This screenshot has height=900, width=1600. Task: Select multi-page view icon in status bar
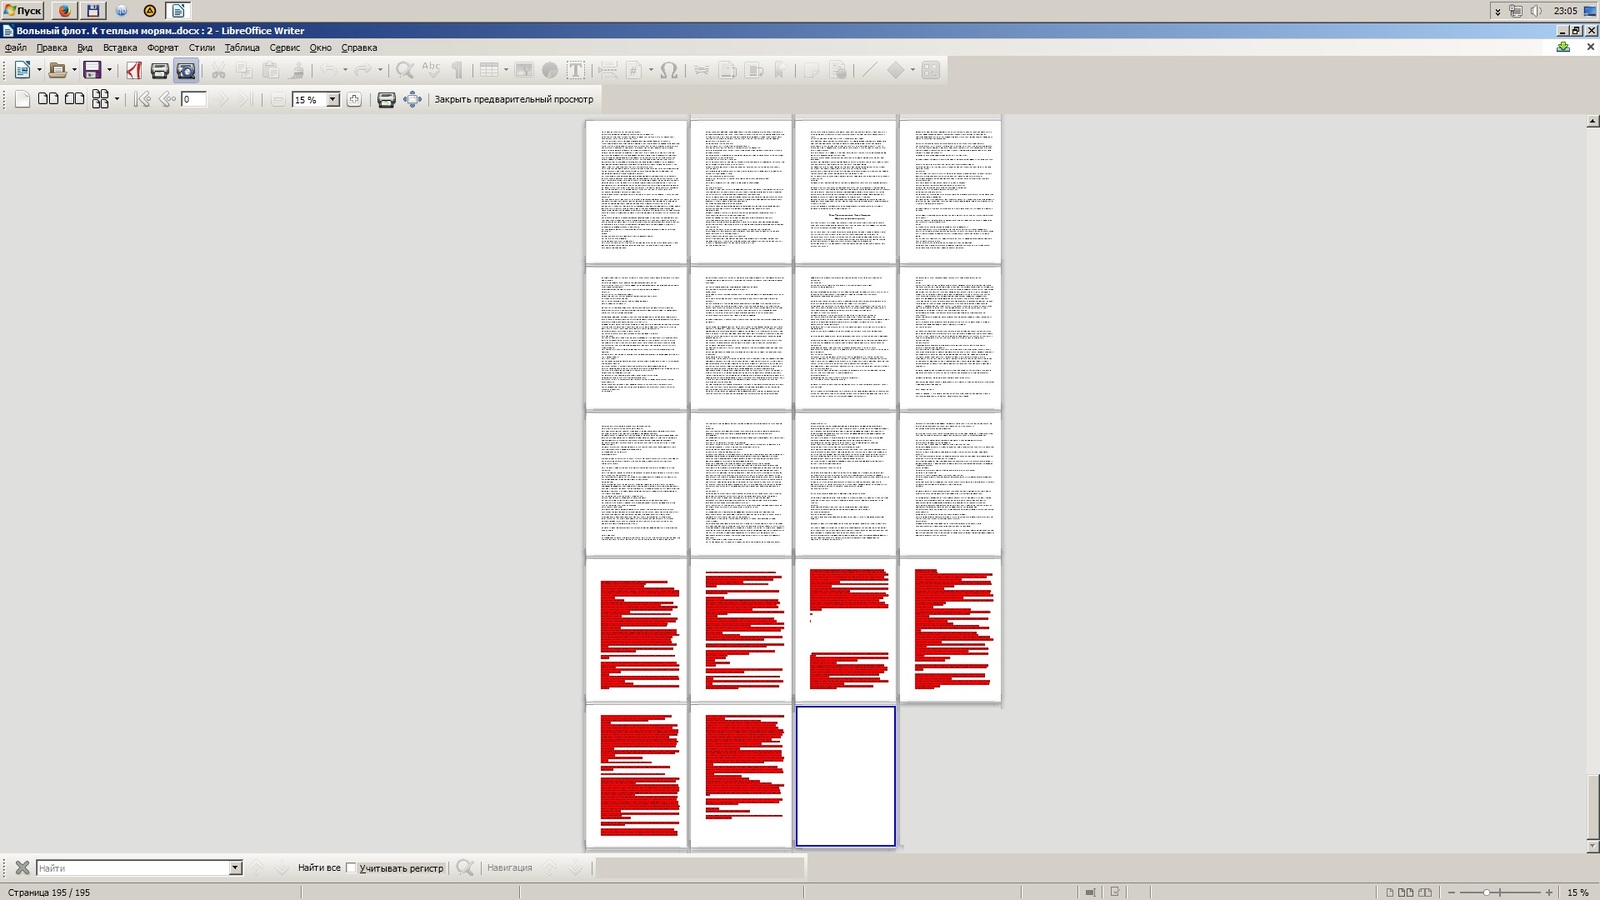[1406, 892]
